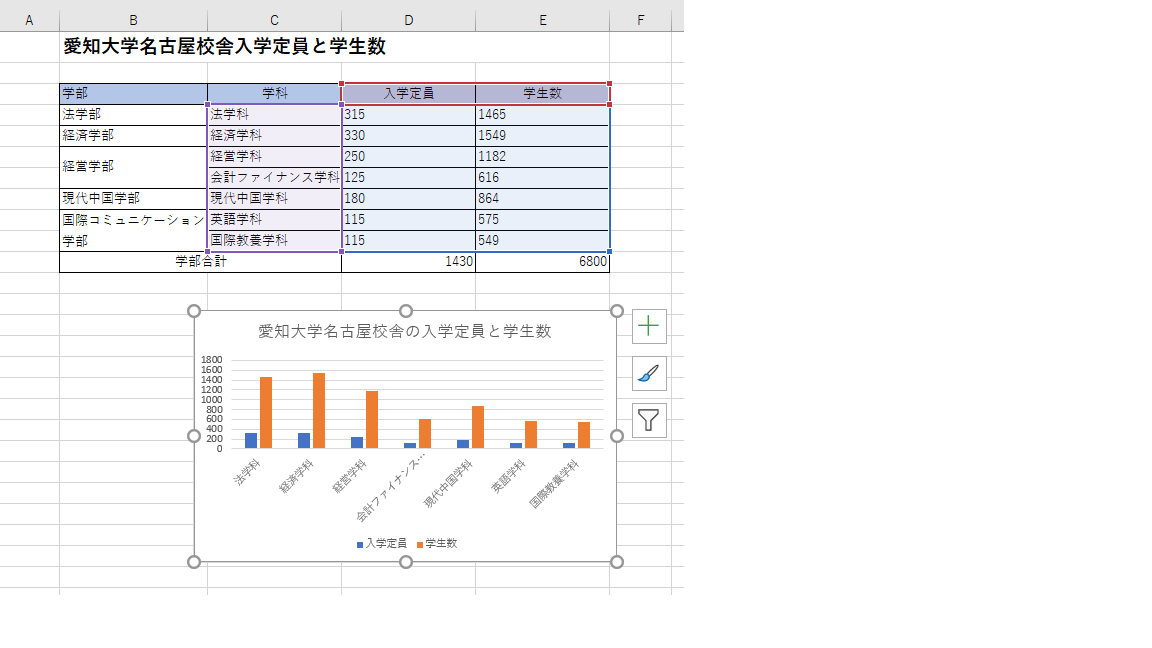Image resolution: width=1152 pixels, height=648 pixels.
Task: Click the 入学定員 legend entry
Action: pyautogui.click(x=381, y=544)
